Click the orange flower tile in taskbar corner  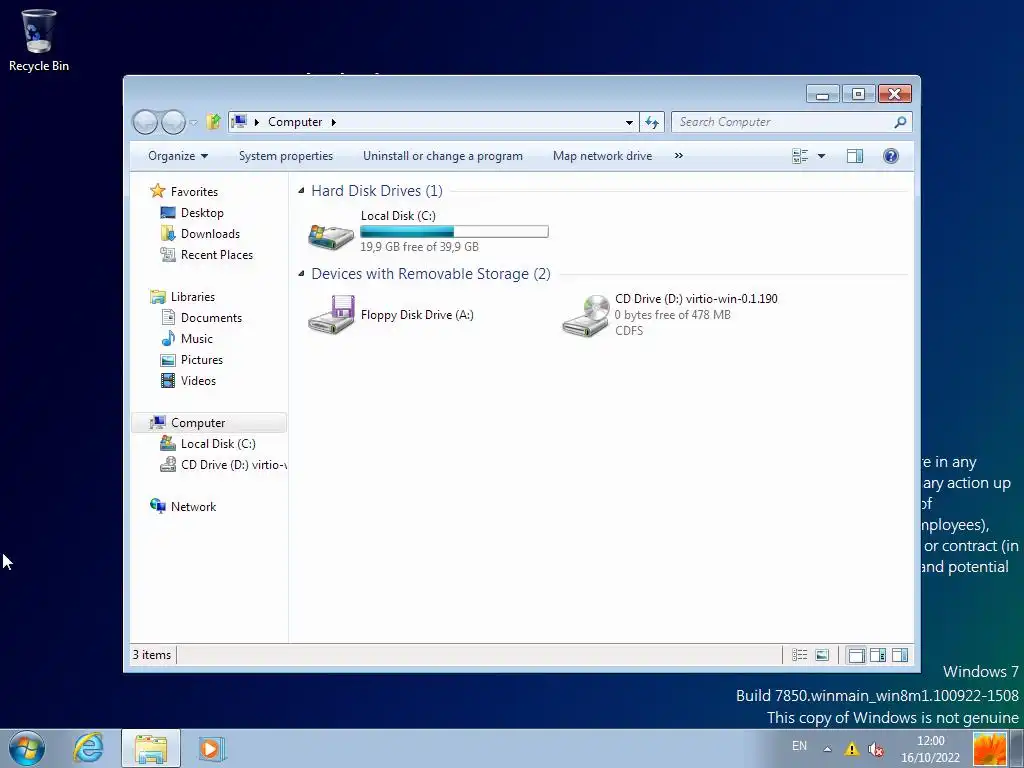click(990, 749)
